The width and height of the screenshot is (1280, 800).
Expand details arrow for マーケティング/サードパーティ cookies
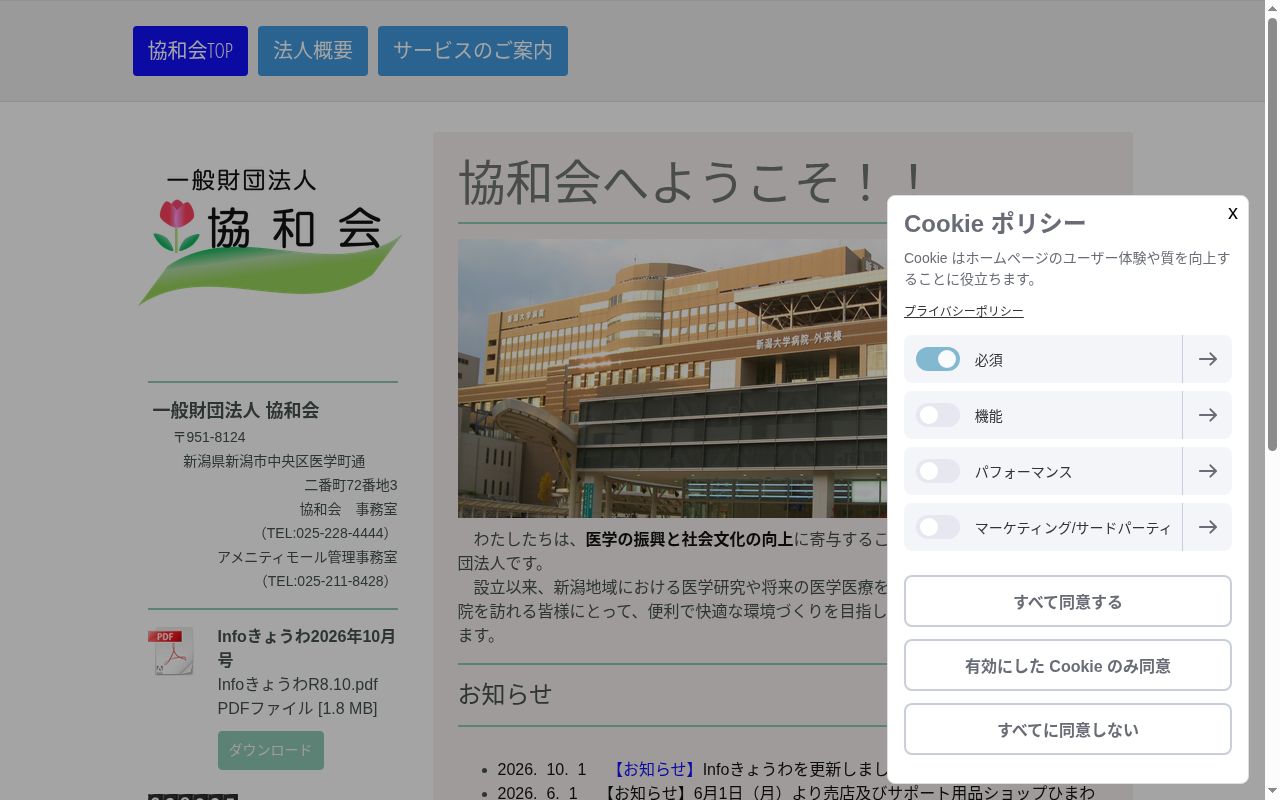click(1207, 527)
